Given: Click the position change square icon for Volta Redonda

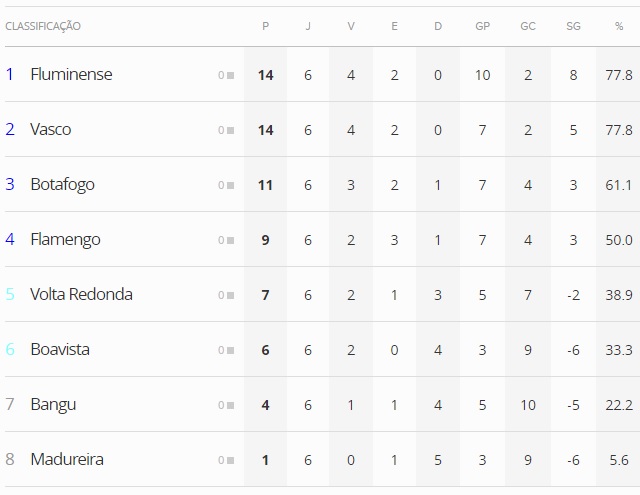Looking at the screenshot, I should click(x=231, y=295).
